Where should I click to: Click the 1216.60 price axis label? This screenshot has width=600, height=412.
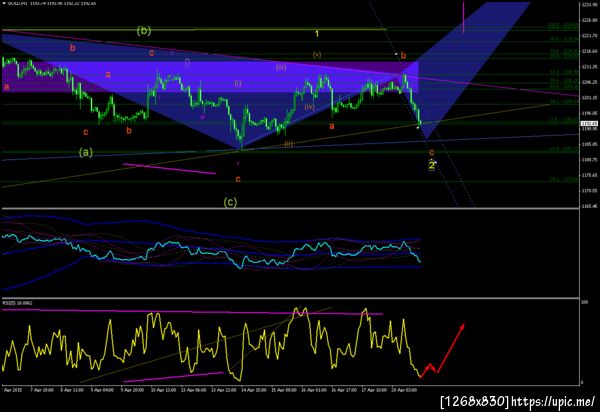point(590,51)
